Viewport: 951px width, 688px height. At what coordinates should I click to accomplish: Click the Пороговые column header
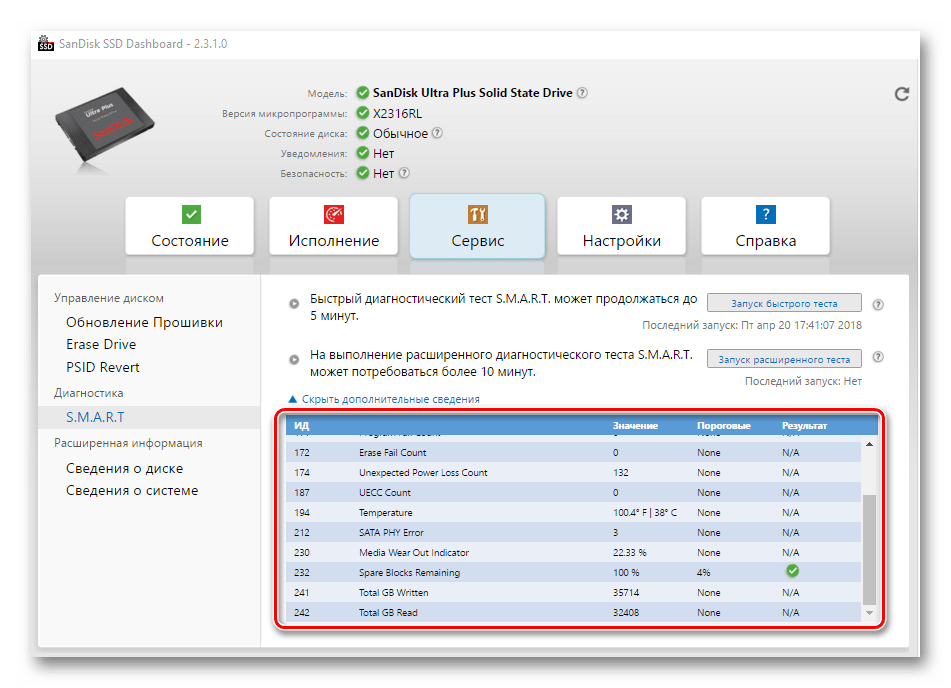coord(724,425)
